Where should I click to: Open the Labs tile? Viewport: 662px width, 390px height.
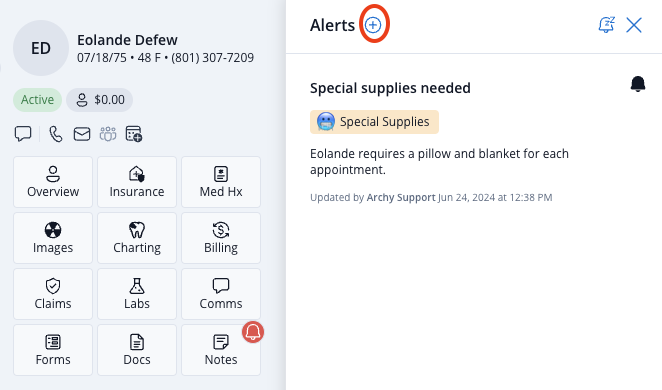(x=137, y=294)
